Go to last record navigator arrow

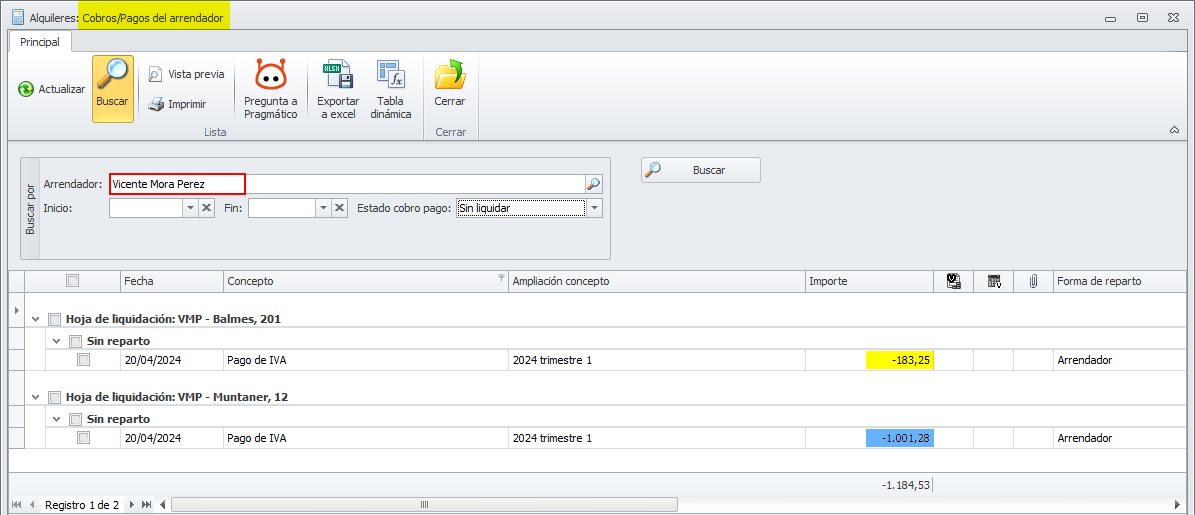146,504
